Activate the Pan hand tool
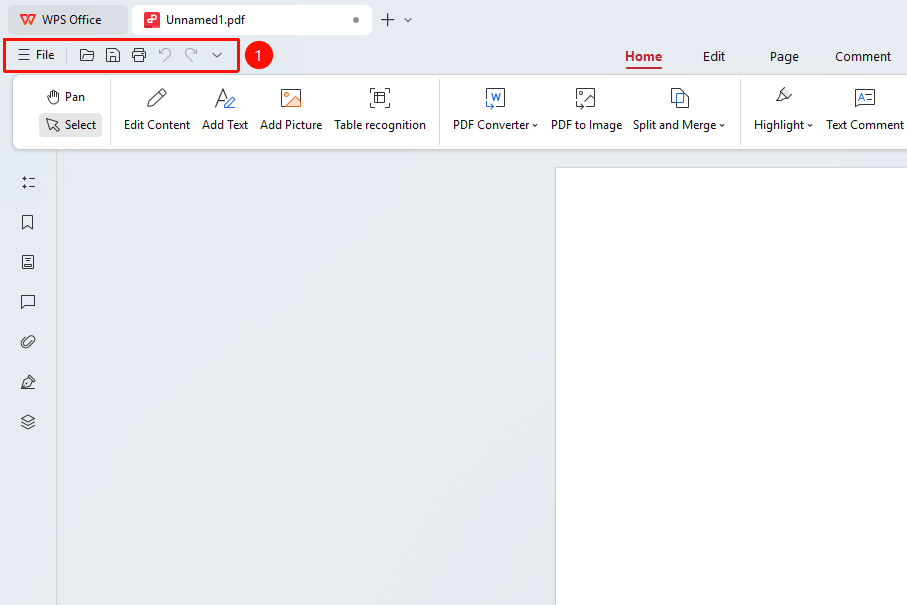Screen dimensions: 907x605 66,97
